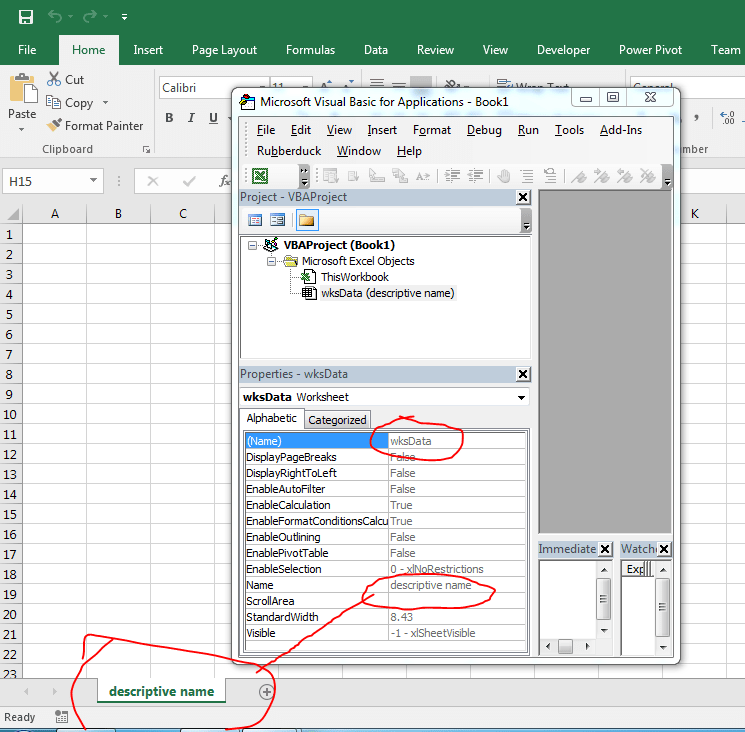Select the ThisWorkbook tree item

[x=355, y=277]
